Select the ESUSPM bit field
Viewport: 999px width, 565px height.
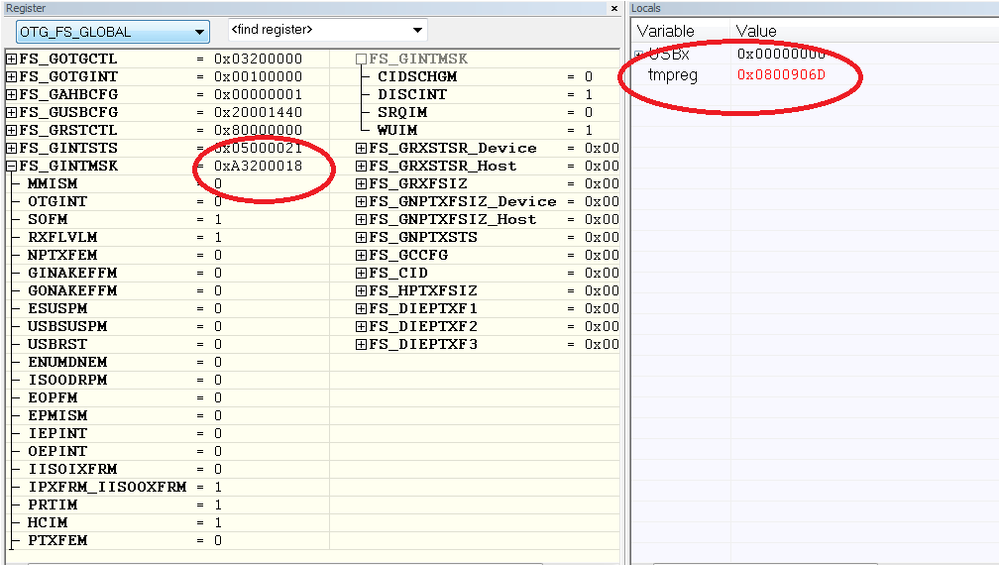[x=57, y=308]
